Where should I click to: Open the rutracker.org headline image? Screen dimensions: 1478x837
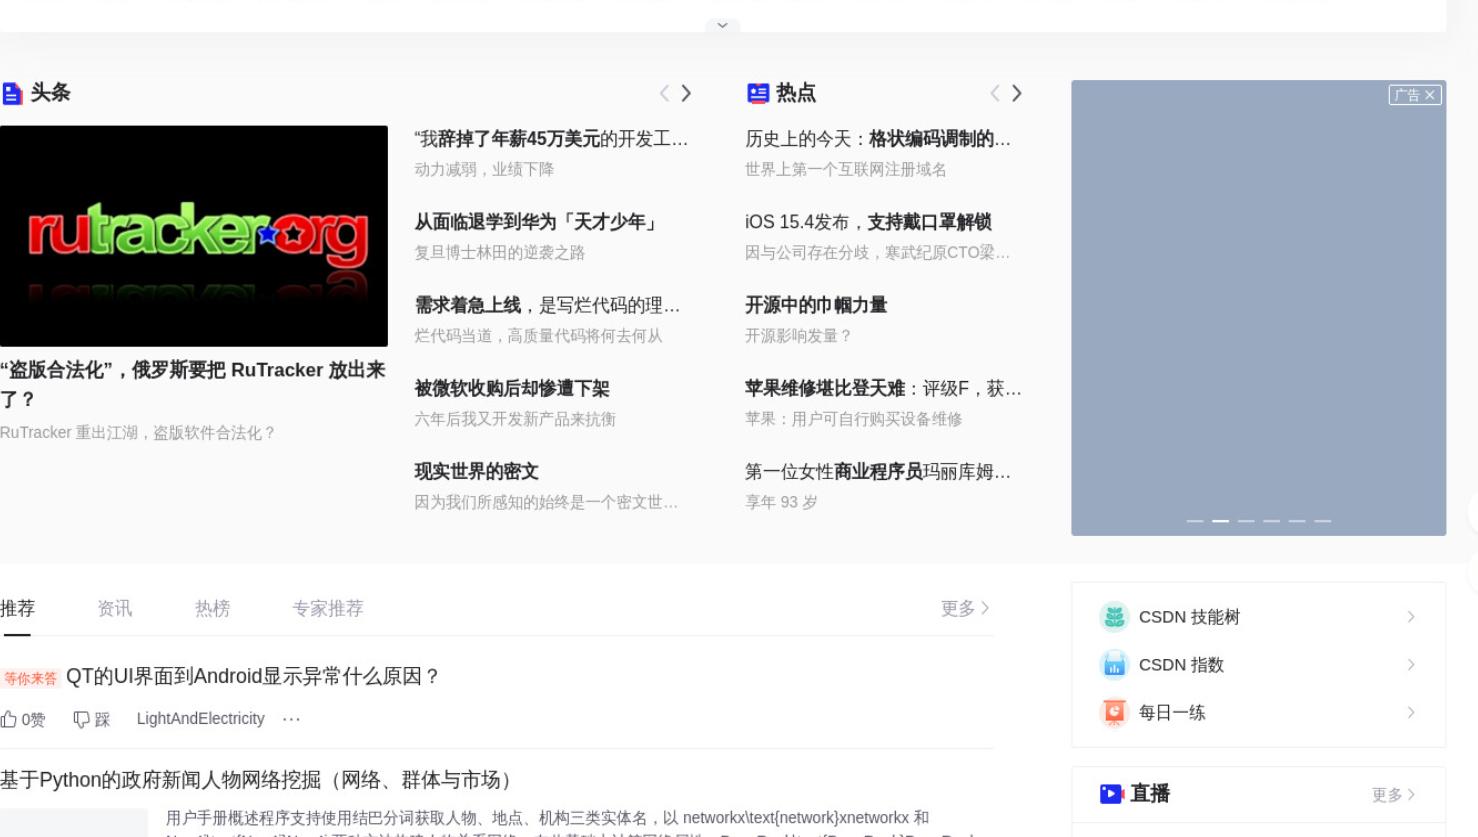click(x=194, y=236)
